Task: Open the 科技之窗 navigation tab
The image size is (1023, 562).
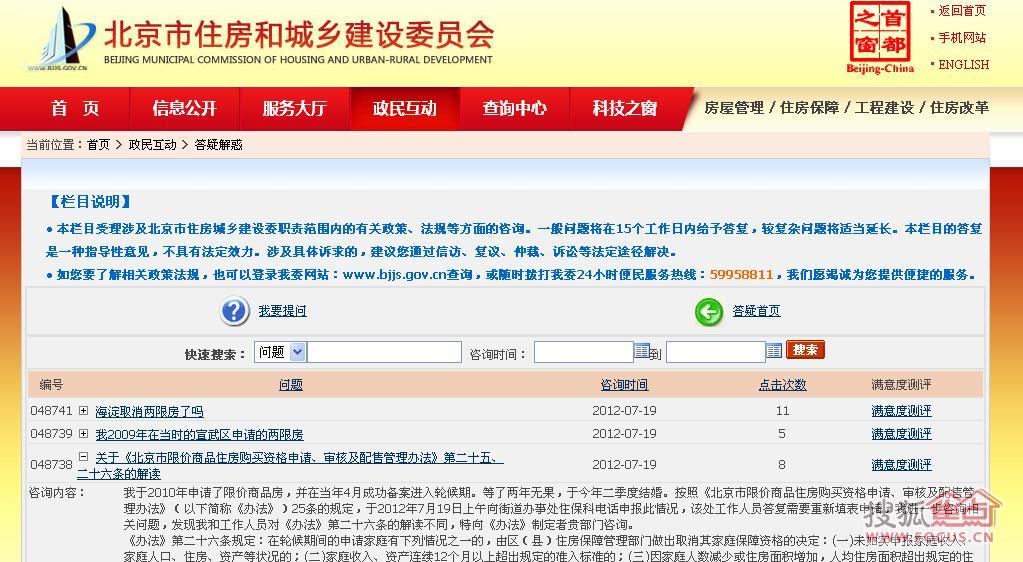Action: point(625,108)
